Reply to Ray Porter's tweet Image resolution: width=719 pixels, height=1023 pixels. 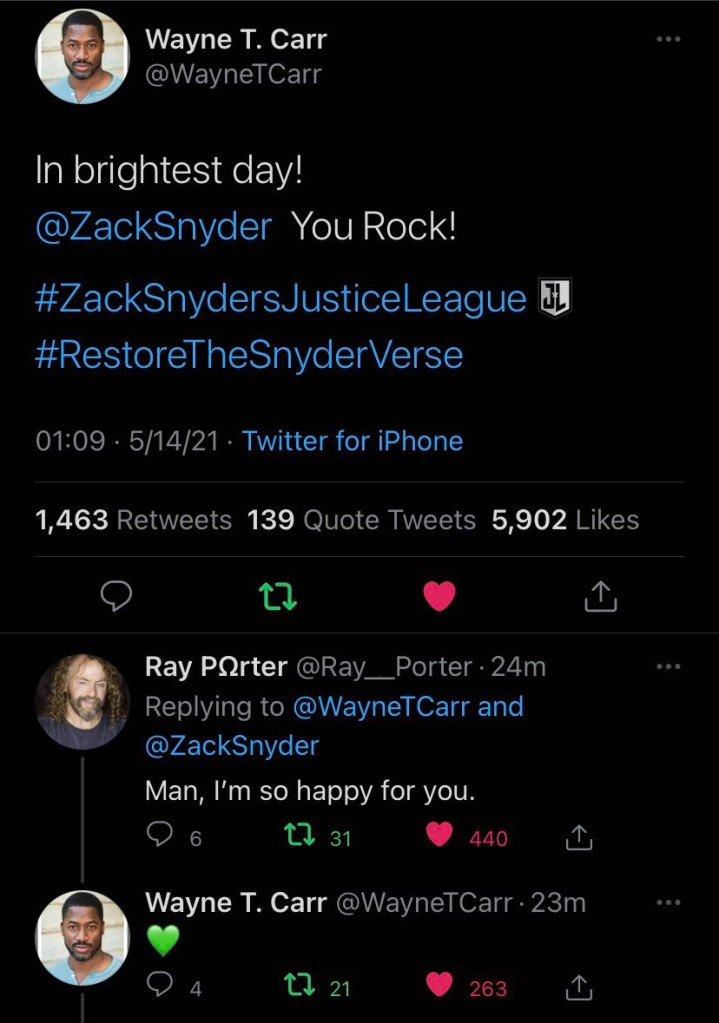(162, 837)
